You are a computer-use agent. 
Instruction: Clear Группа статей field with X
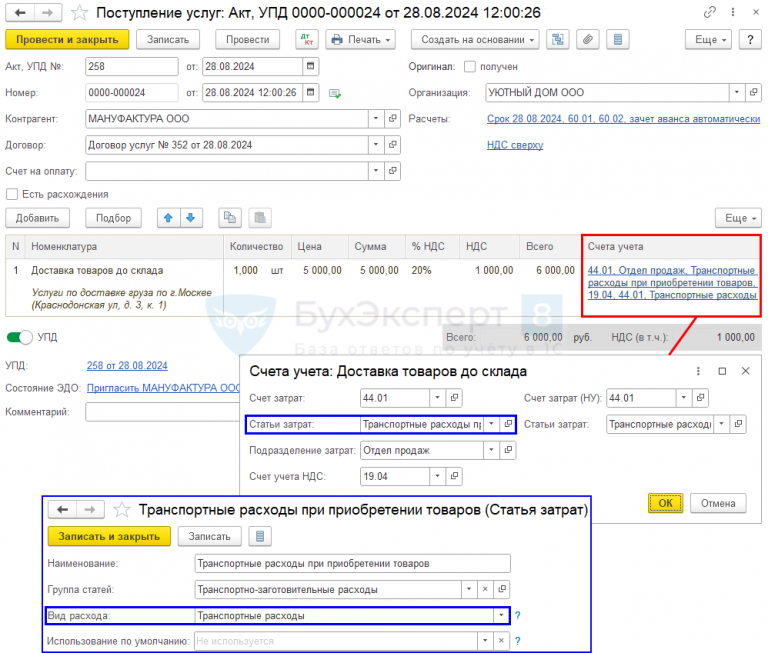[x=485, y=589]
